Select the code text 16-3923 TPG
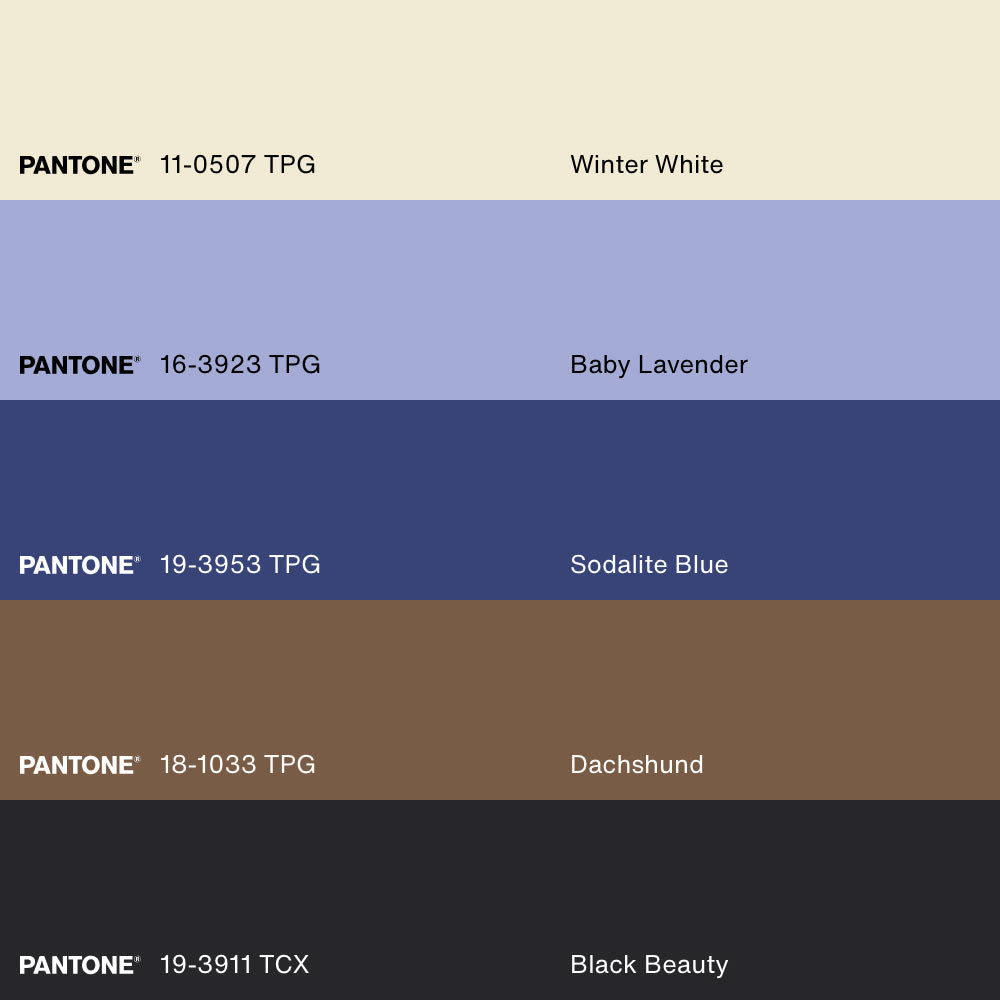The height and width of the screenshot is (1000, 1000). coord(240,365)
